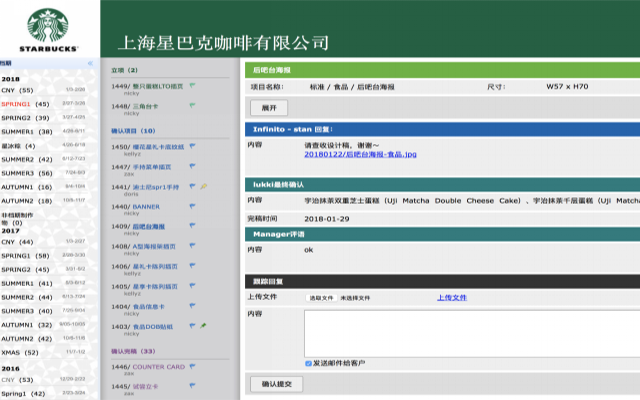640x400 pixels.
Task: Open project 1403 食品DOB link
Action: 153,327
